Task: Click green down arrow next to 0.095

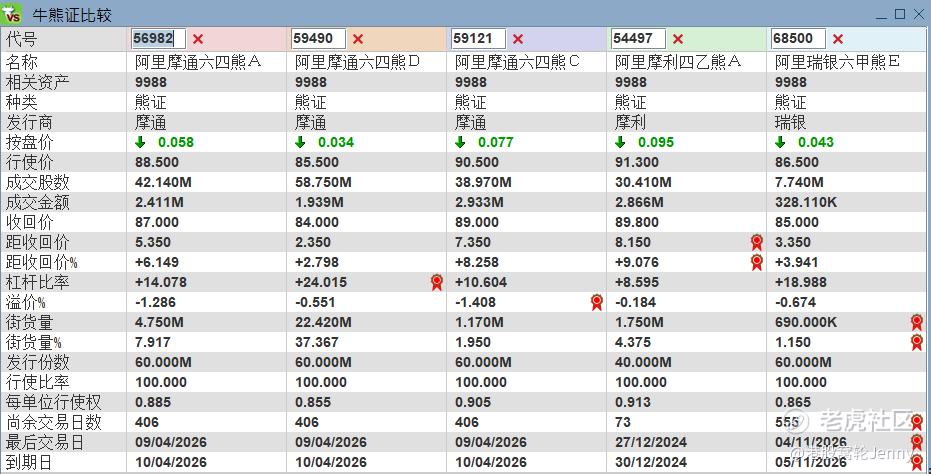Action: click(620, 142)
